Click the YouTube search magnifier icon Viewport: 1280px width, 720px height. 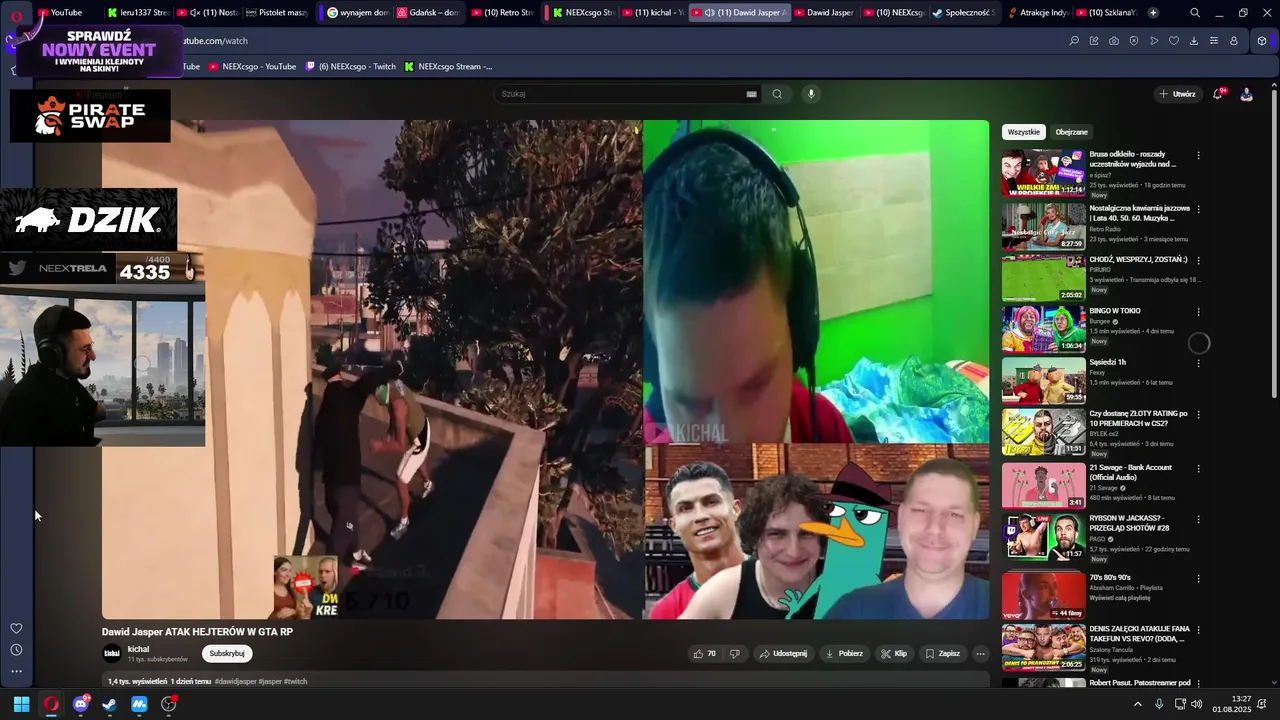click(x=777, y=94)
